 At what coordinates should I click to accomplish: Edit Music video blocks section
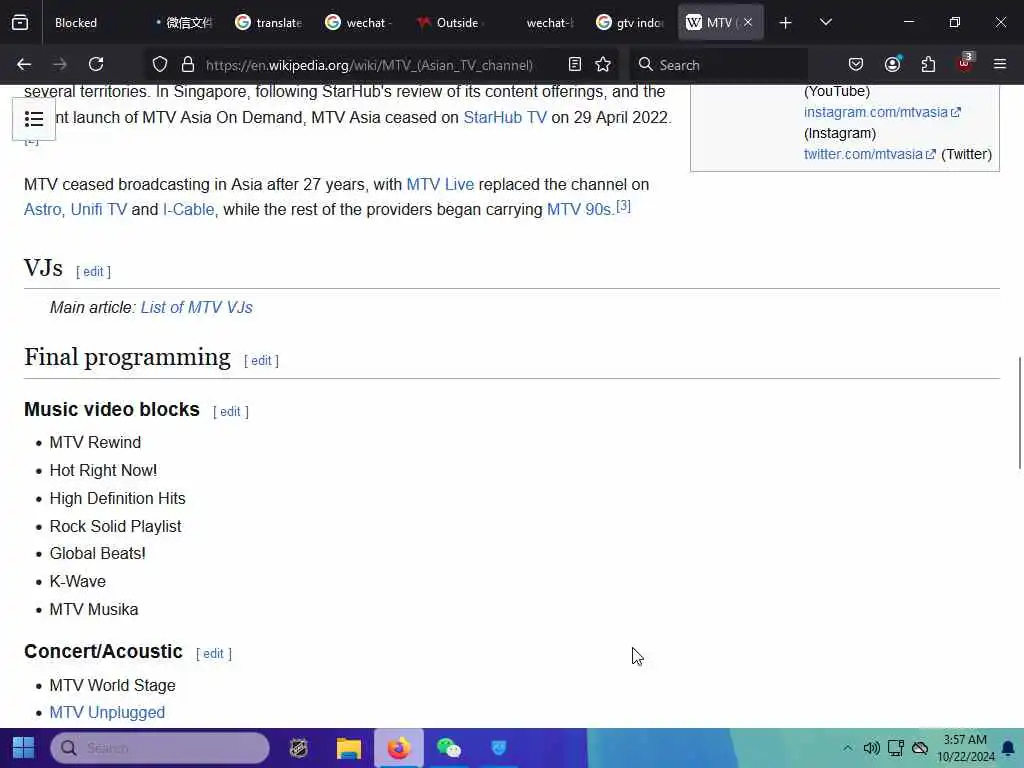point(230,412)
